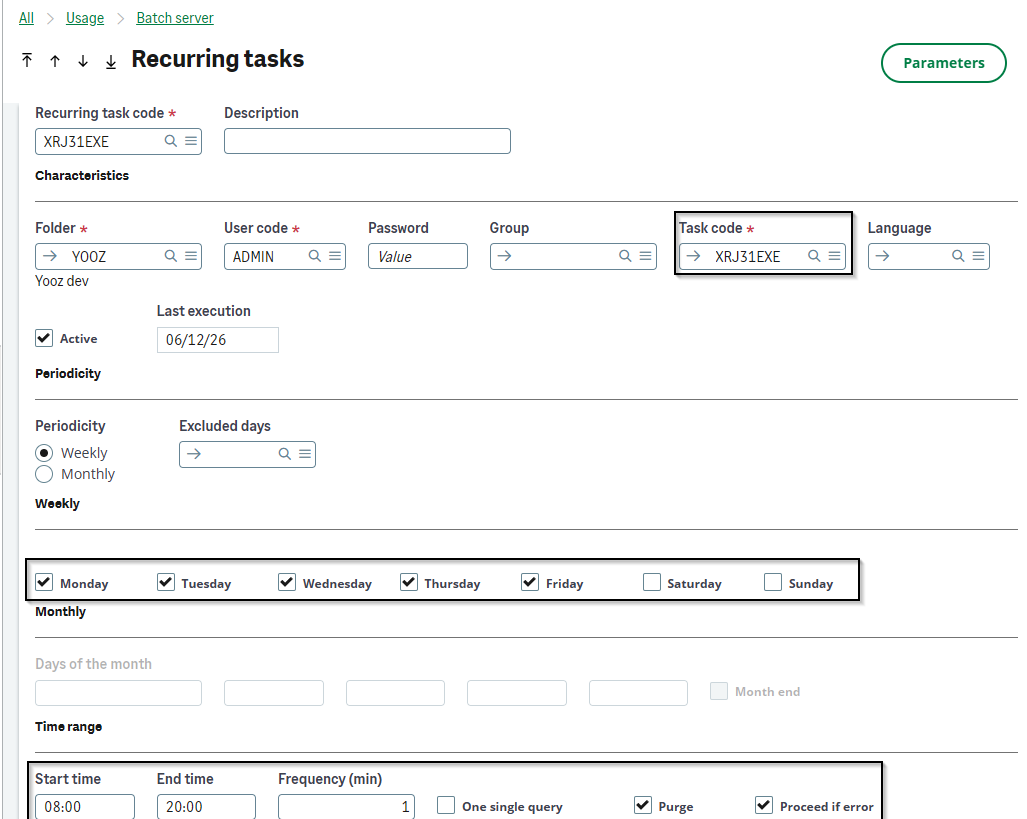The image size is (1027, 819).
Task: Click XRJ31EXE in Recurring task code field
Action: [76, 142]
